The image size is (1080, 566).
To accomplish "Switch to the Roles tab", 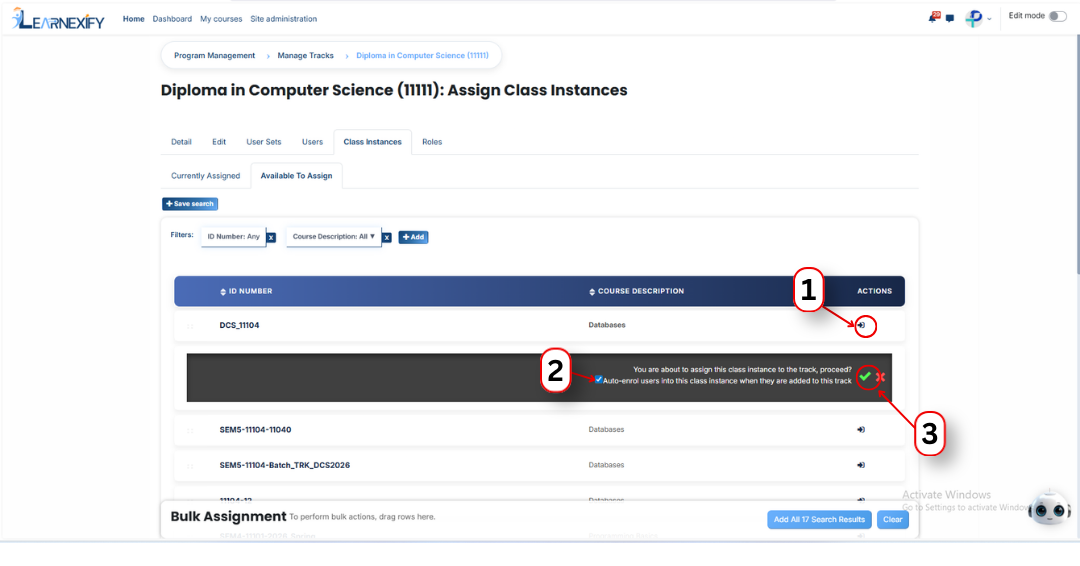I will click(x=432, y=142).
